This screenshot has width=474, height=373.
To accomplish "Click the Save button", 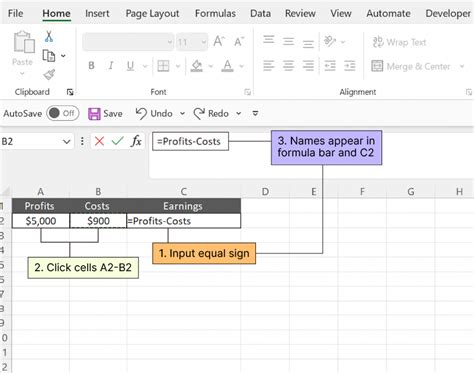I will 105,114.
